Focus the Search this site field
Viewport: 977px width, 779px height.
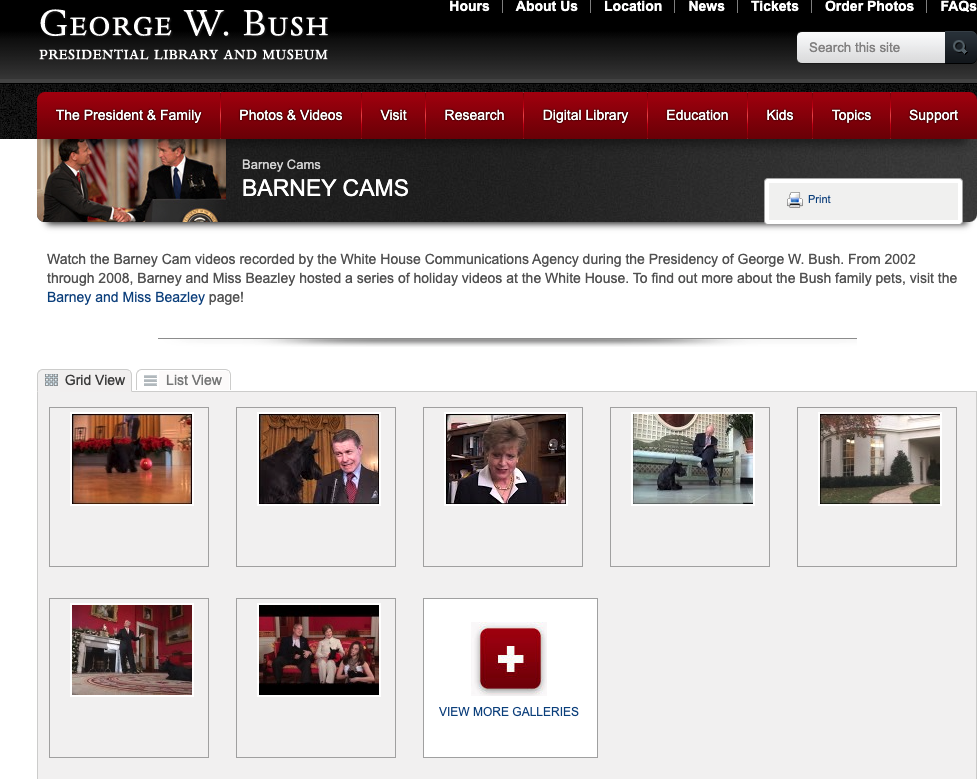tap(871, 47)
